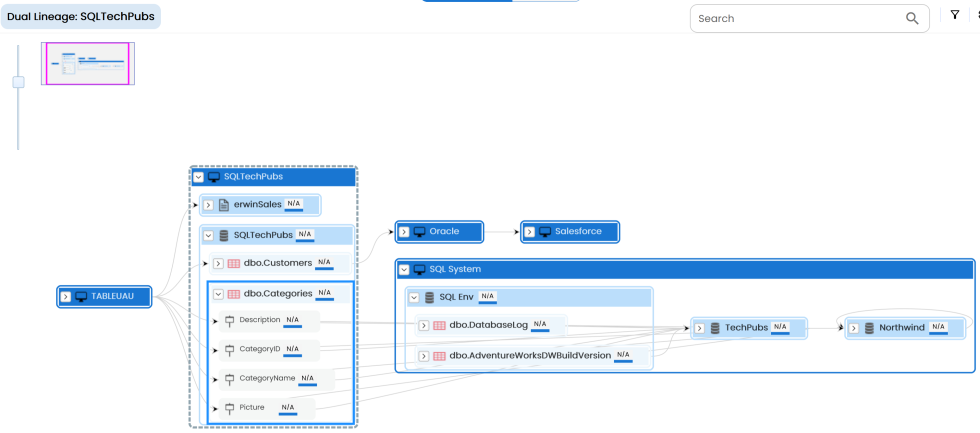
Task: Collapse the SQLTechPubs system node
Action: click(198, 177)
